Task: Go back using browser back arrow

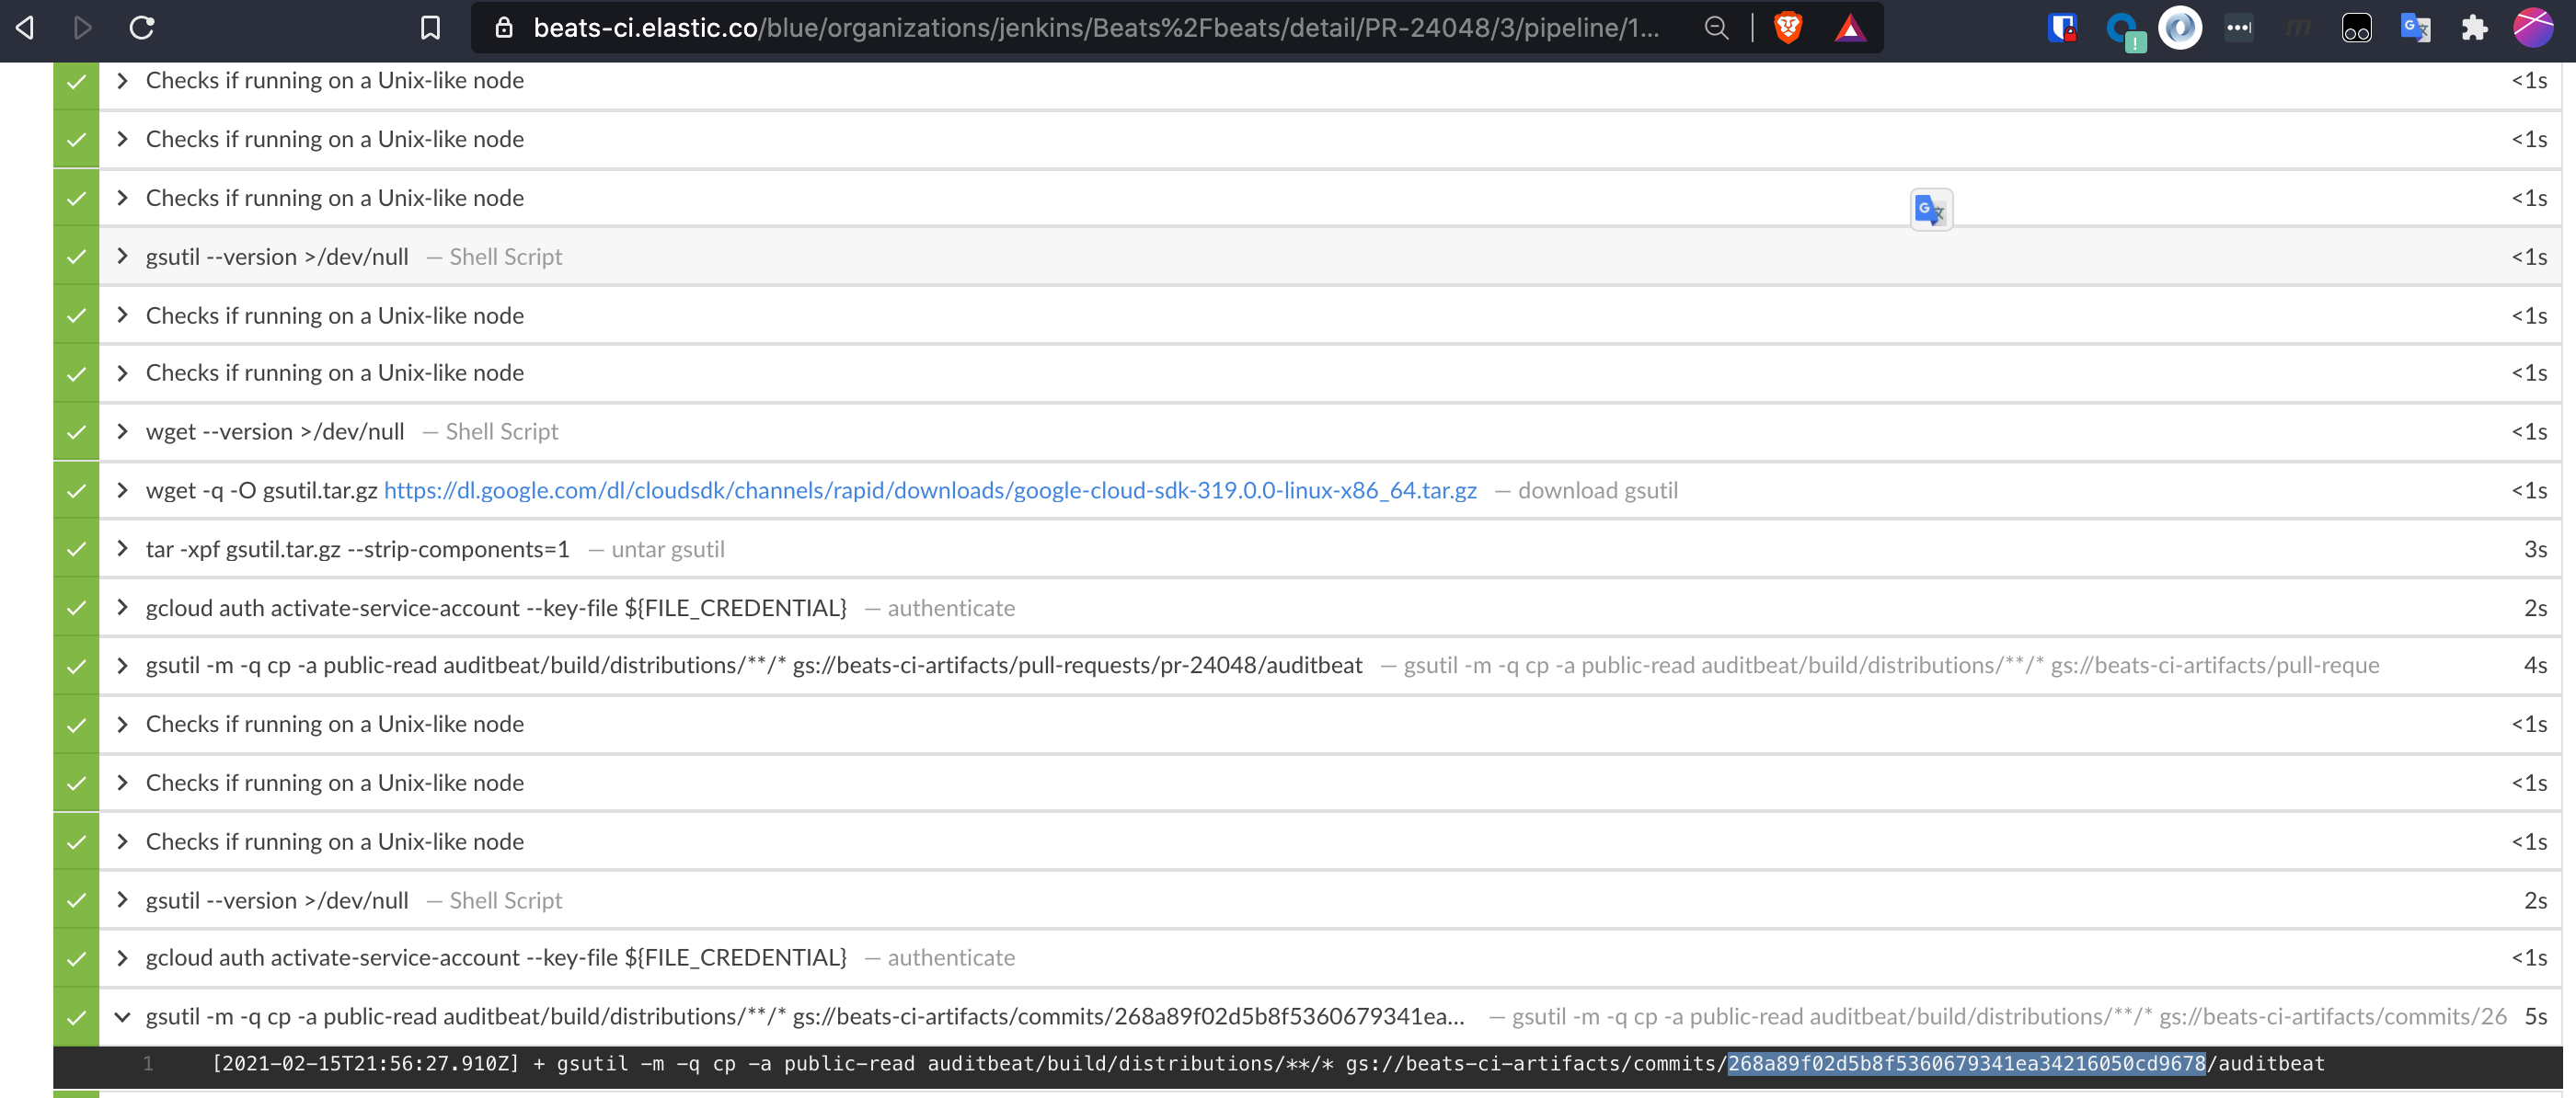Action: tap(26, 28)
